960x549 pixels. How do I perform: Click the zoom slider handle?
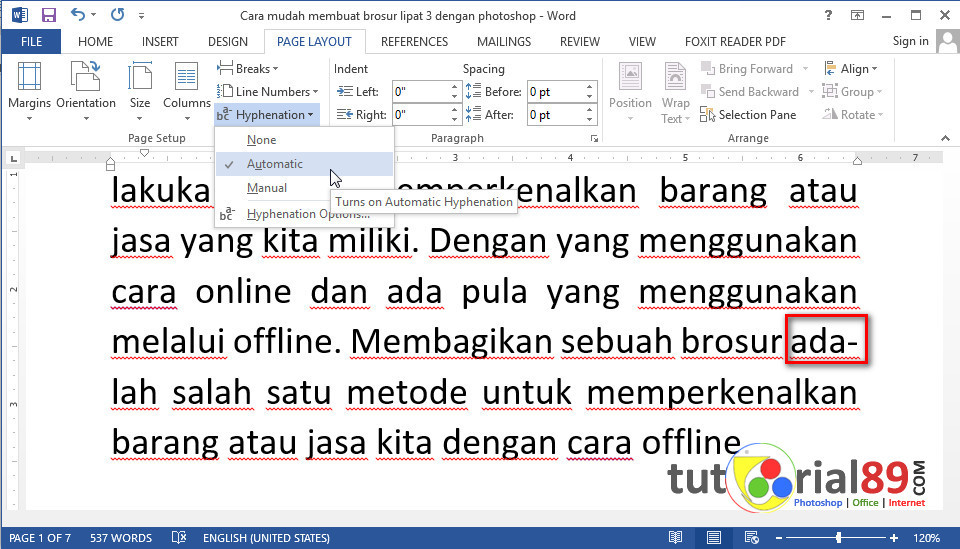[838, 538]
